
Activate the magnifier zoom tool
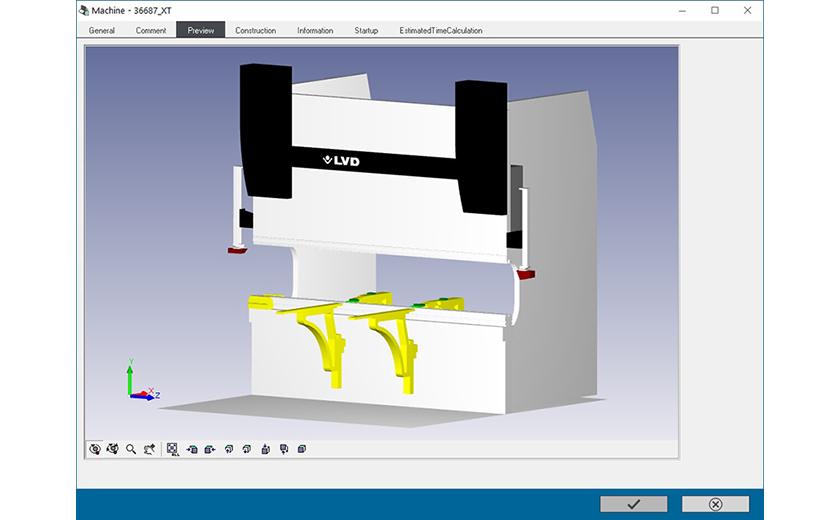(131, 449)
